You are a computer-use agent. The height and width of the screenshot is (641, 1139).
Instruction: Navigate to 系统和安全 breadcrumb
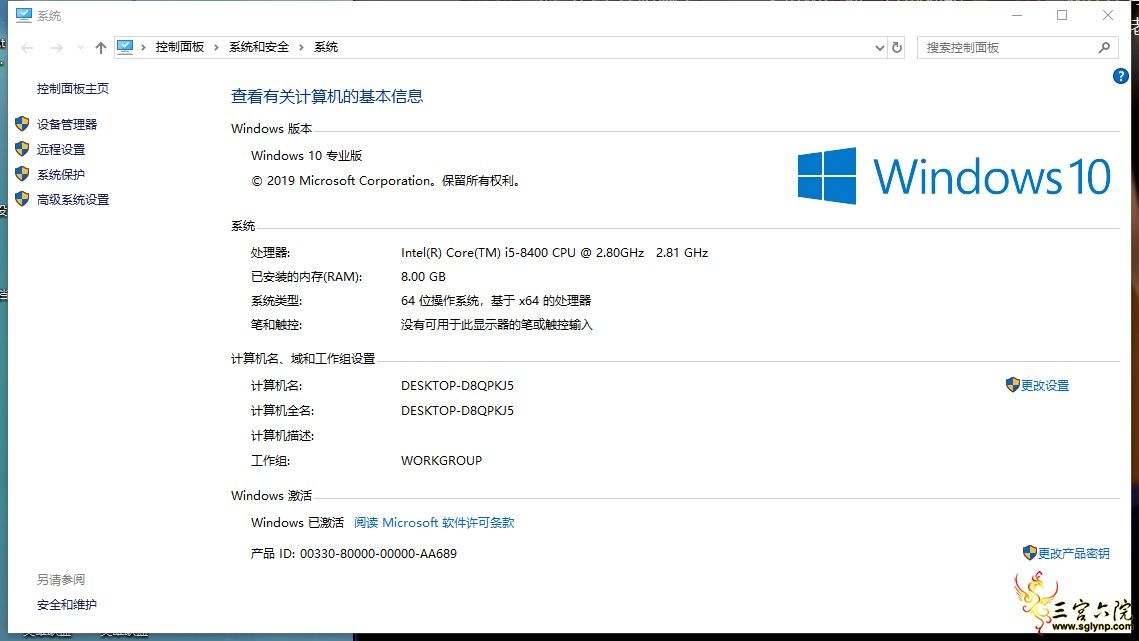click(x=259, y=47)
